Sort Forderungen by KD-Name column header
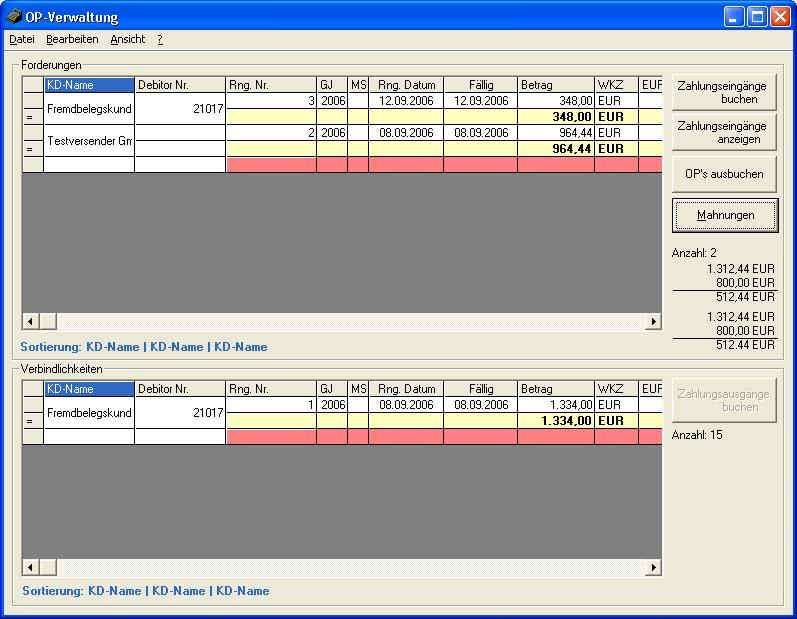Image resolution: width=797 pixels, height=619 pixels. pyautogui.click(x=88, y=85)
